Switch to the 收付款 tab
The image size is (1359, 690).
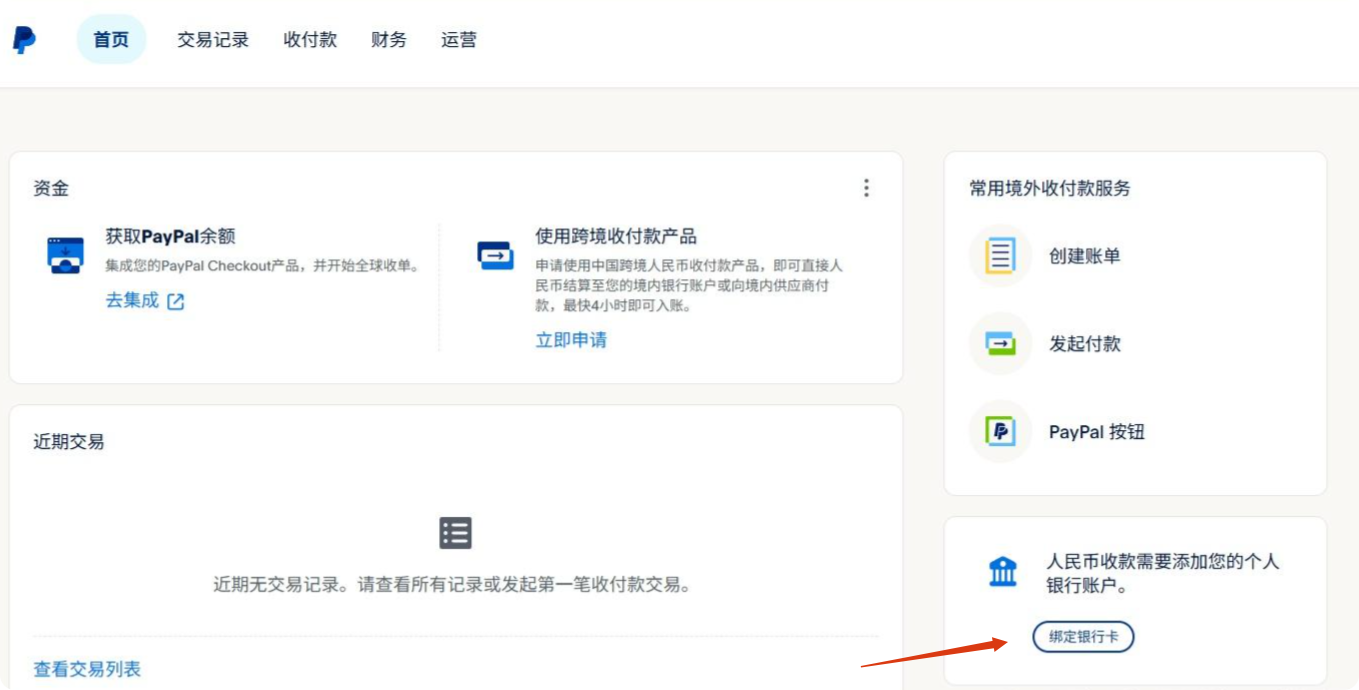[308, 39]
